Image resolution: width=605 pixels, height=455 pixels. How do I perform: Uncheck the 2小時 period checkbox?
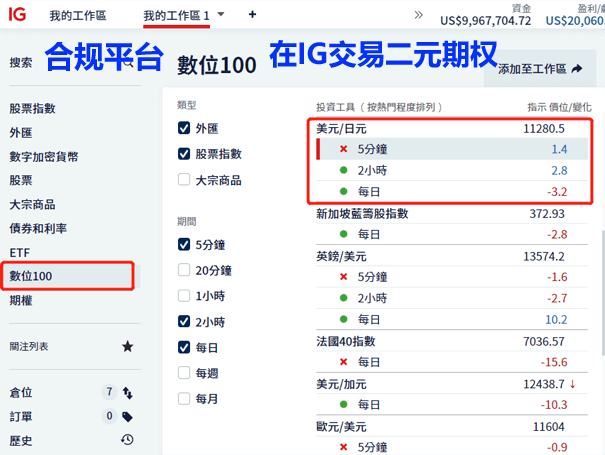point(184,321)
